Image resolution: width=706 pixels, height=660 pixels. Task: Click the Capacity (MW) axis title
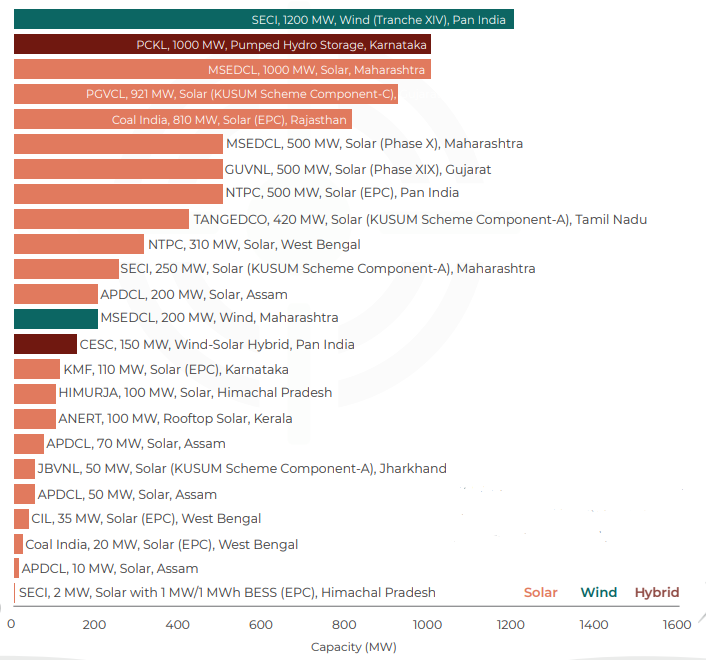click(x=354, y=647)
